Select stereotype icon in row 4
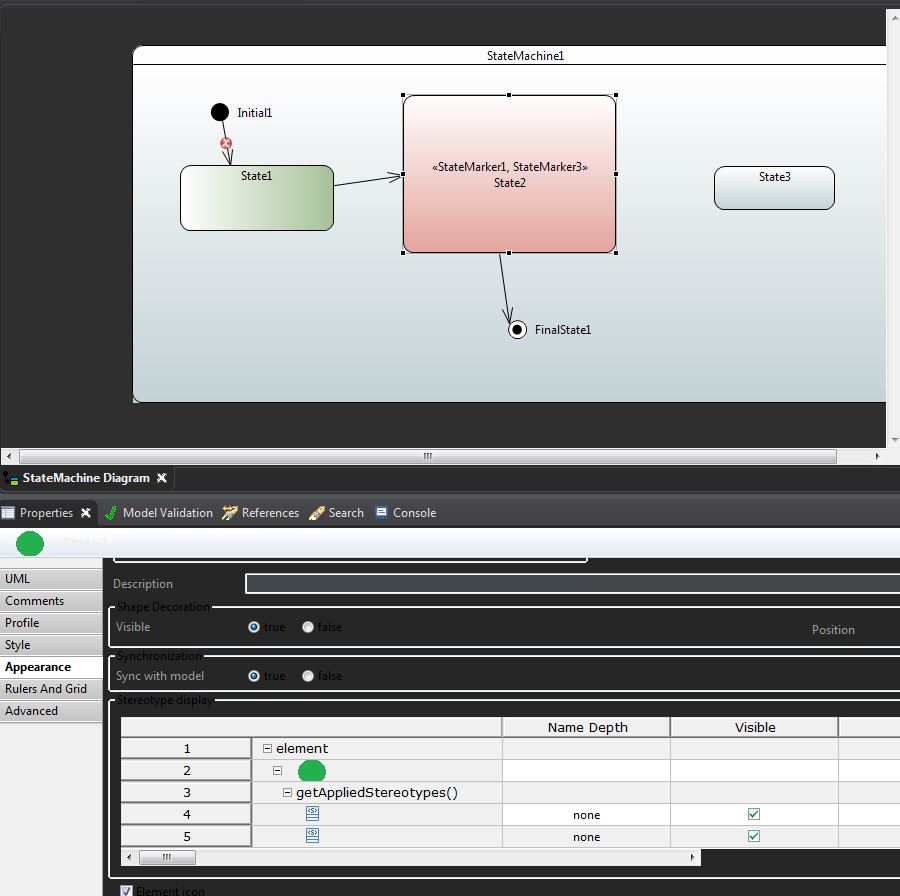Screen dimensions: 900x896 coord(312,813)
